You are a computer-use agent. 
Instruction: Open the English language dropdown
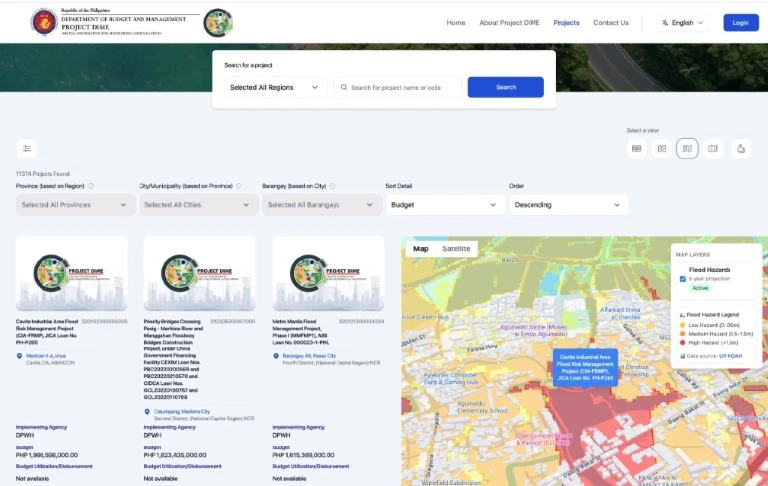point(683,23)
